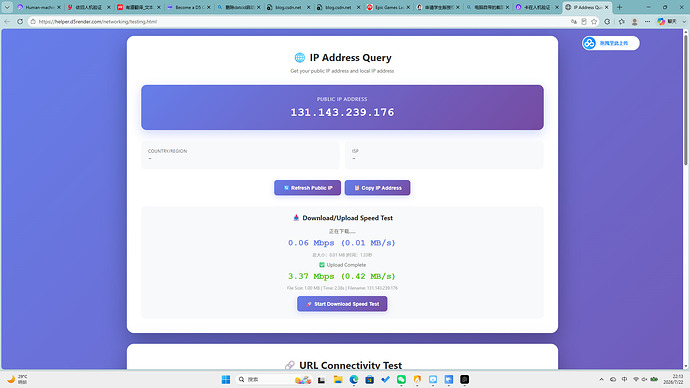690x388 pixels.
Task: Open the translate page icon in address bar
Action: click(x=573, y=21)
